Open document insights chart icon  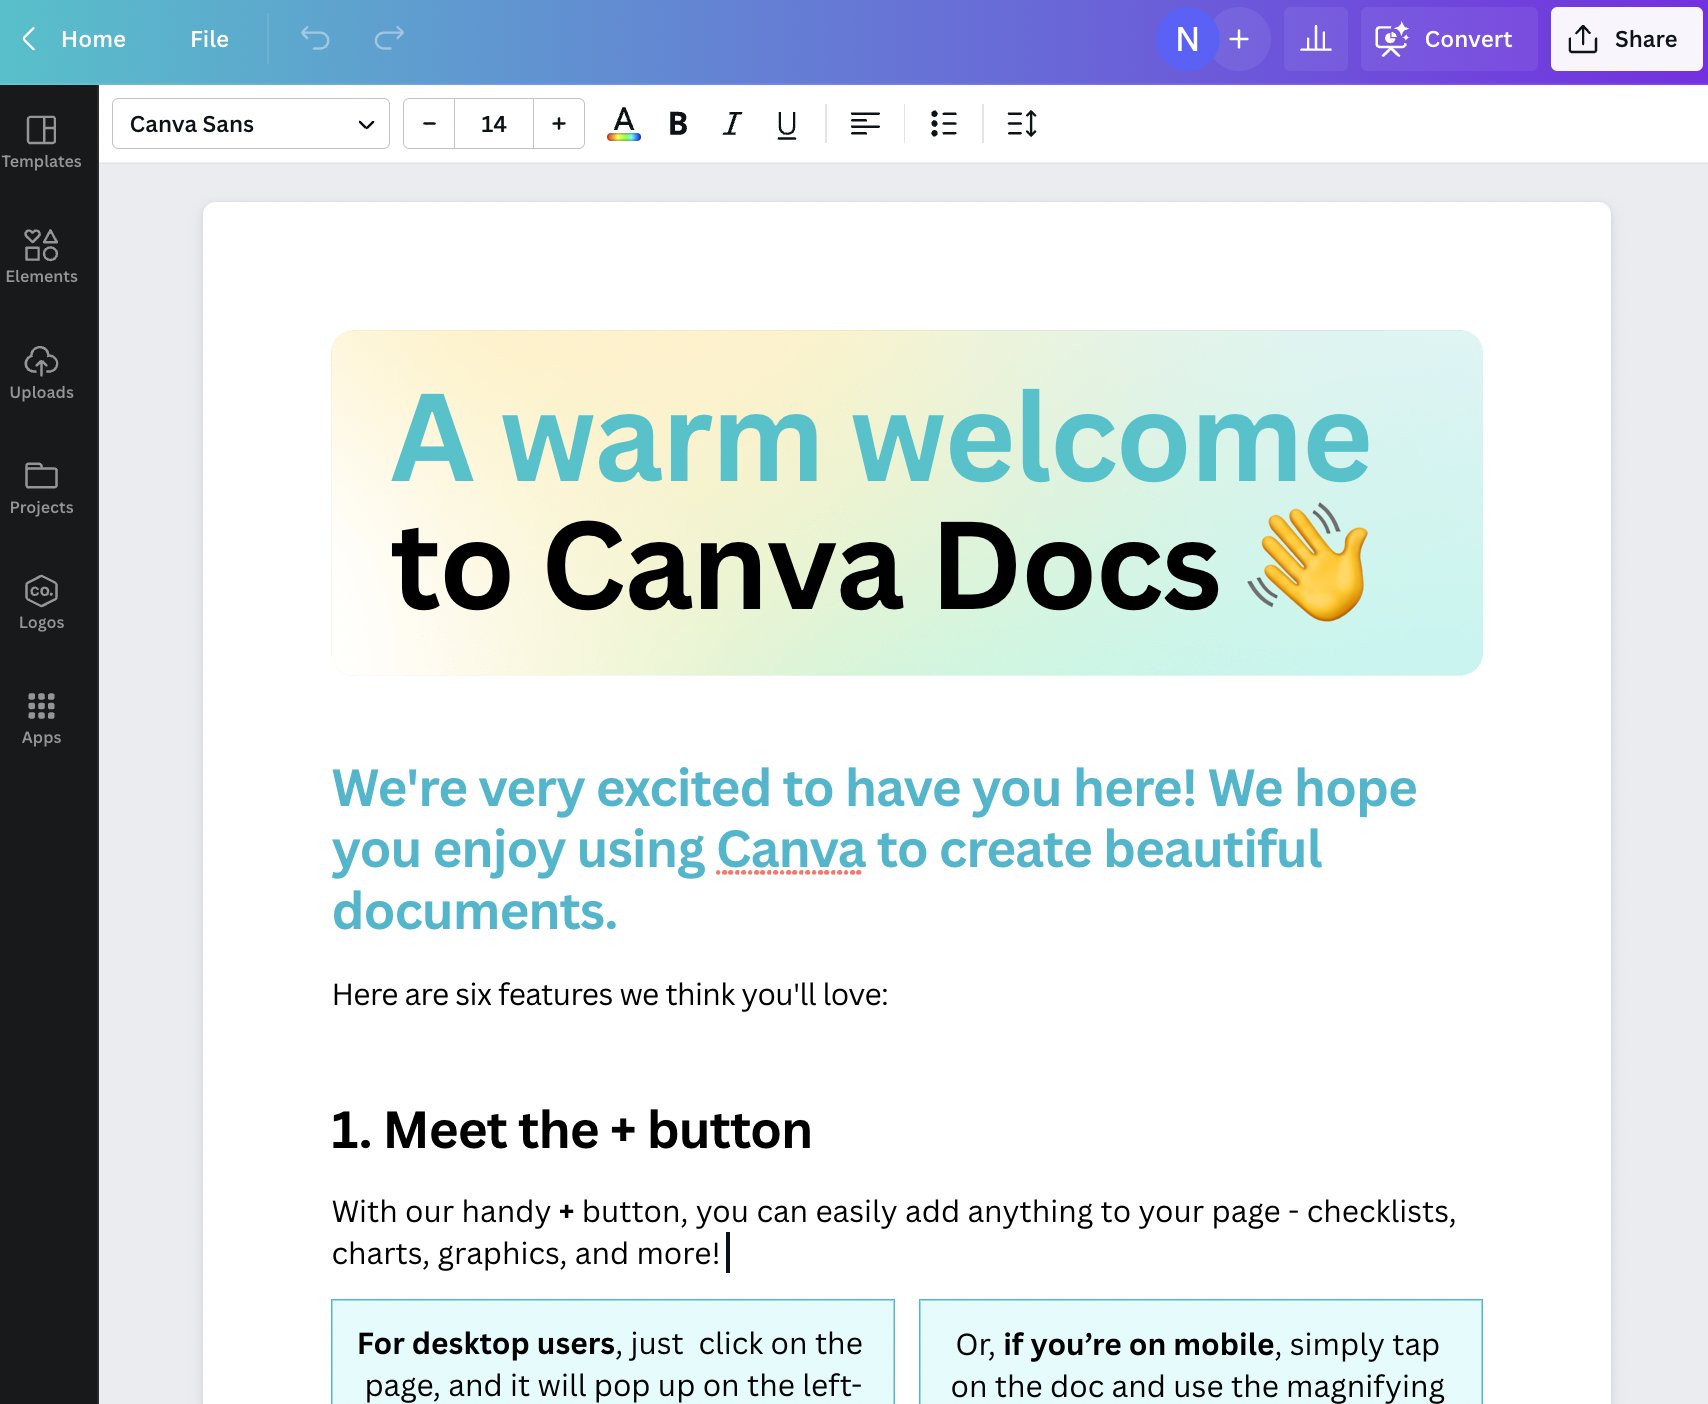pyautogui.click(x=1316, y=39)
